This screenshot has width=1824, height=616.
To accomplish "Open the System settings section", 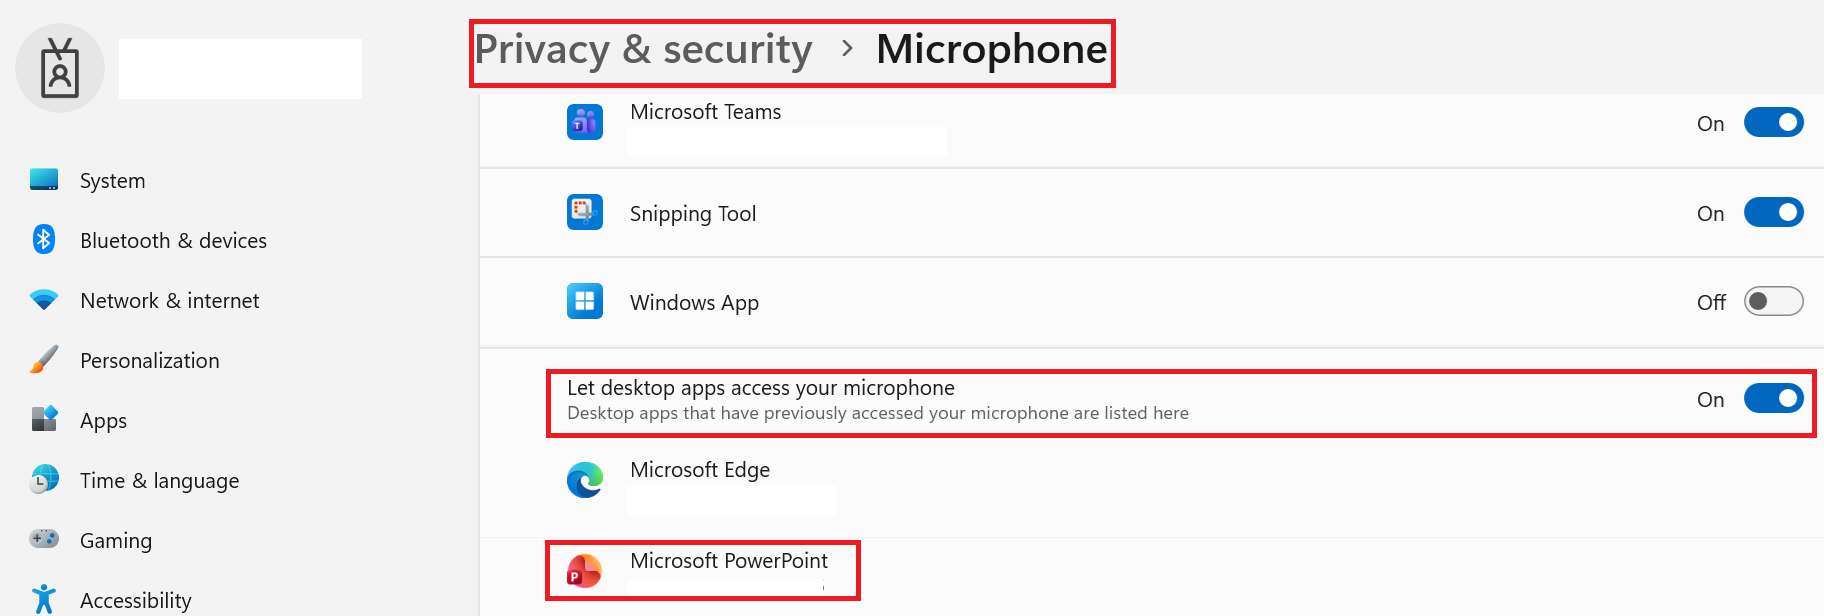I will coord(112,181).
